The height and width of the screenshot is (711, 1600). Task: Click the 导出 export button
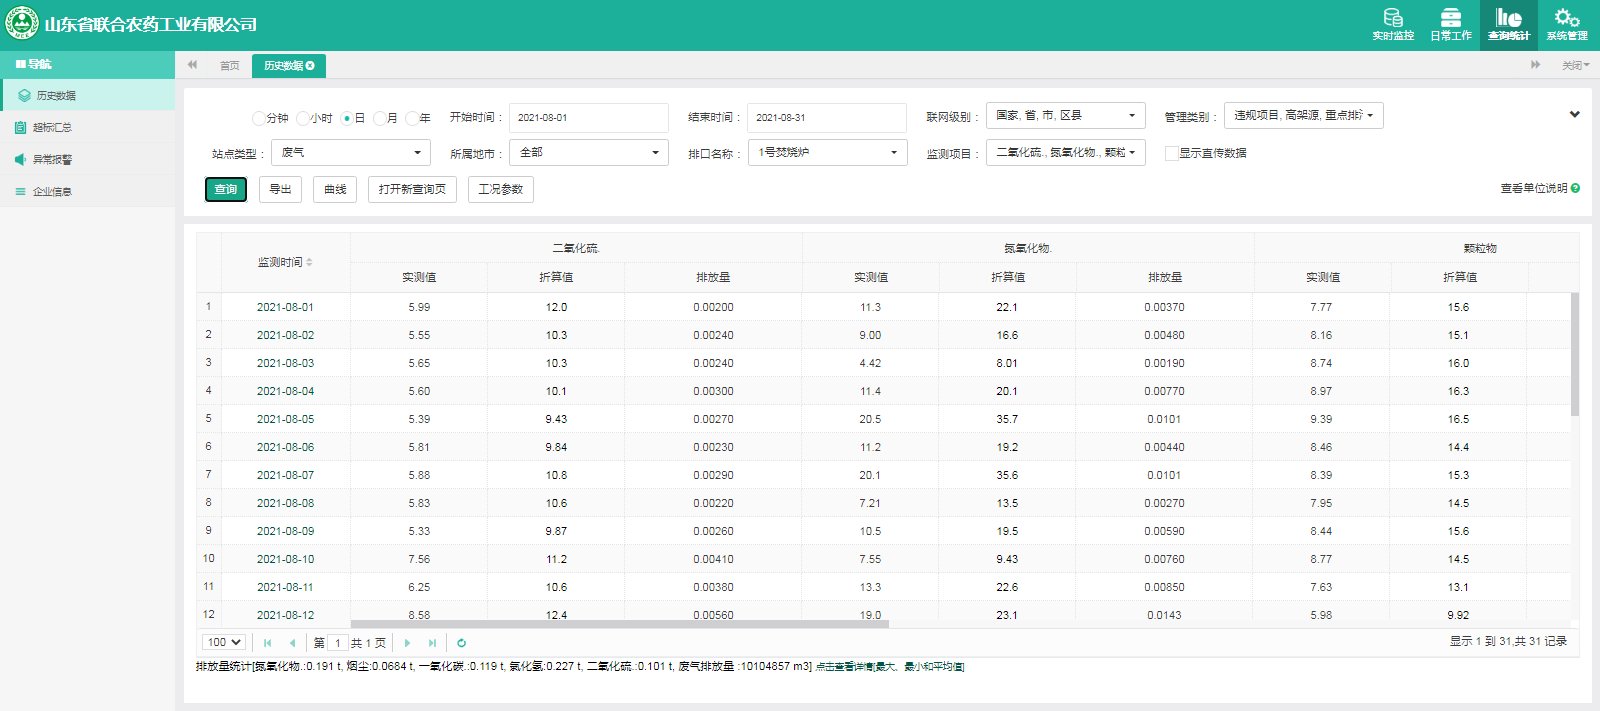[x=280, y=189]
